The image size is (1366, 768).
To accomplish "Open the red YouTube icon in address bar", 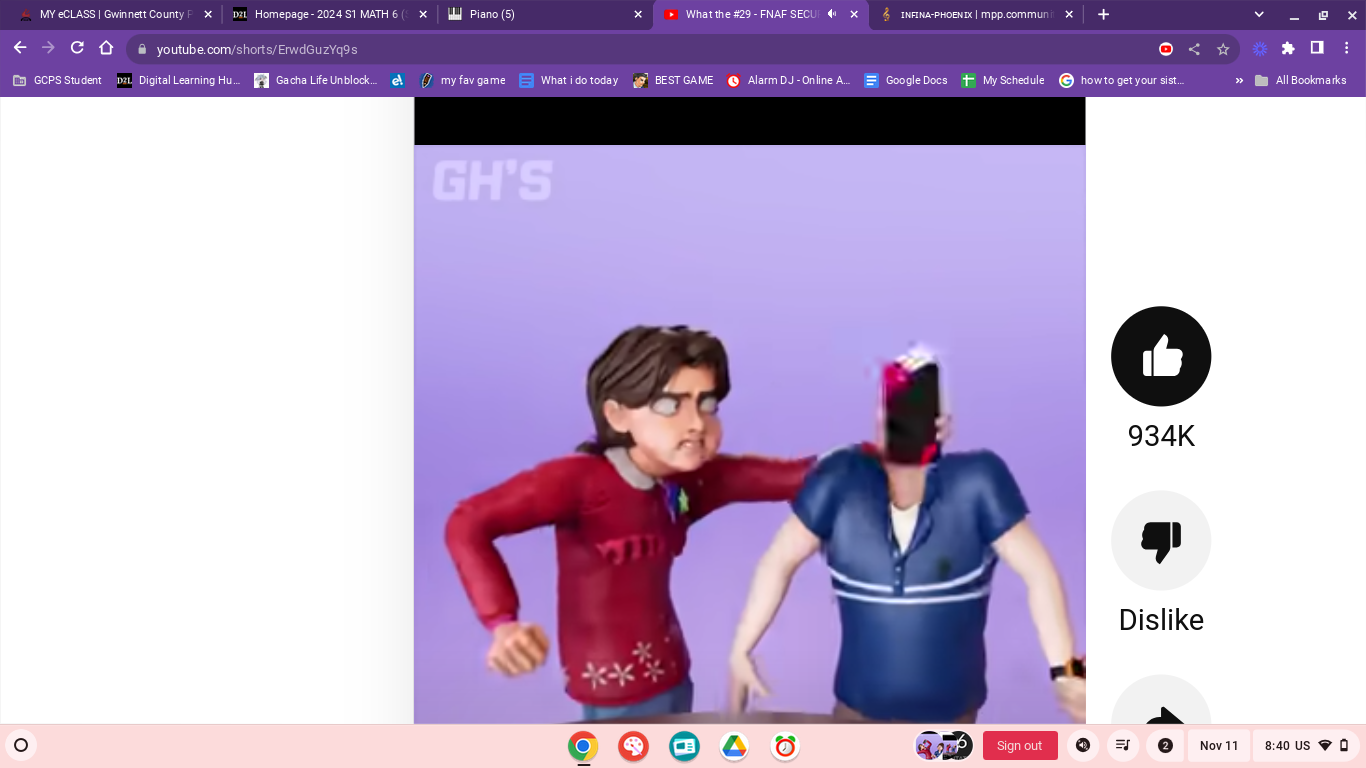I will click(x=1166, y=49).
